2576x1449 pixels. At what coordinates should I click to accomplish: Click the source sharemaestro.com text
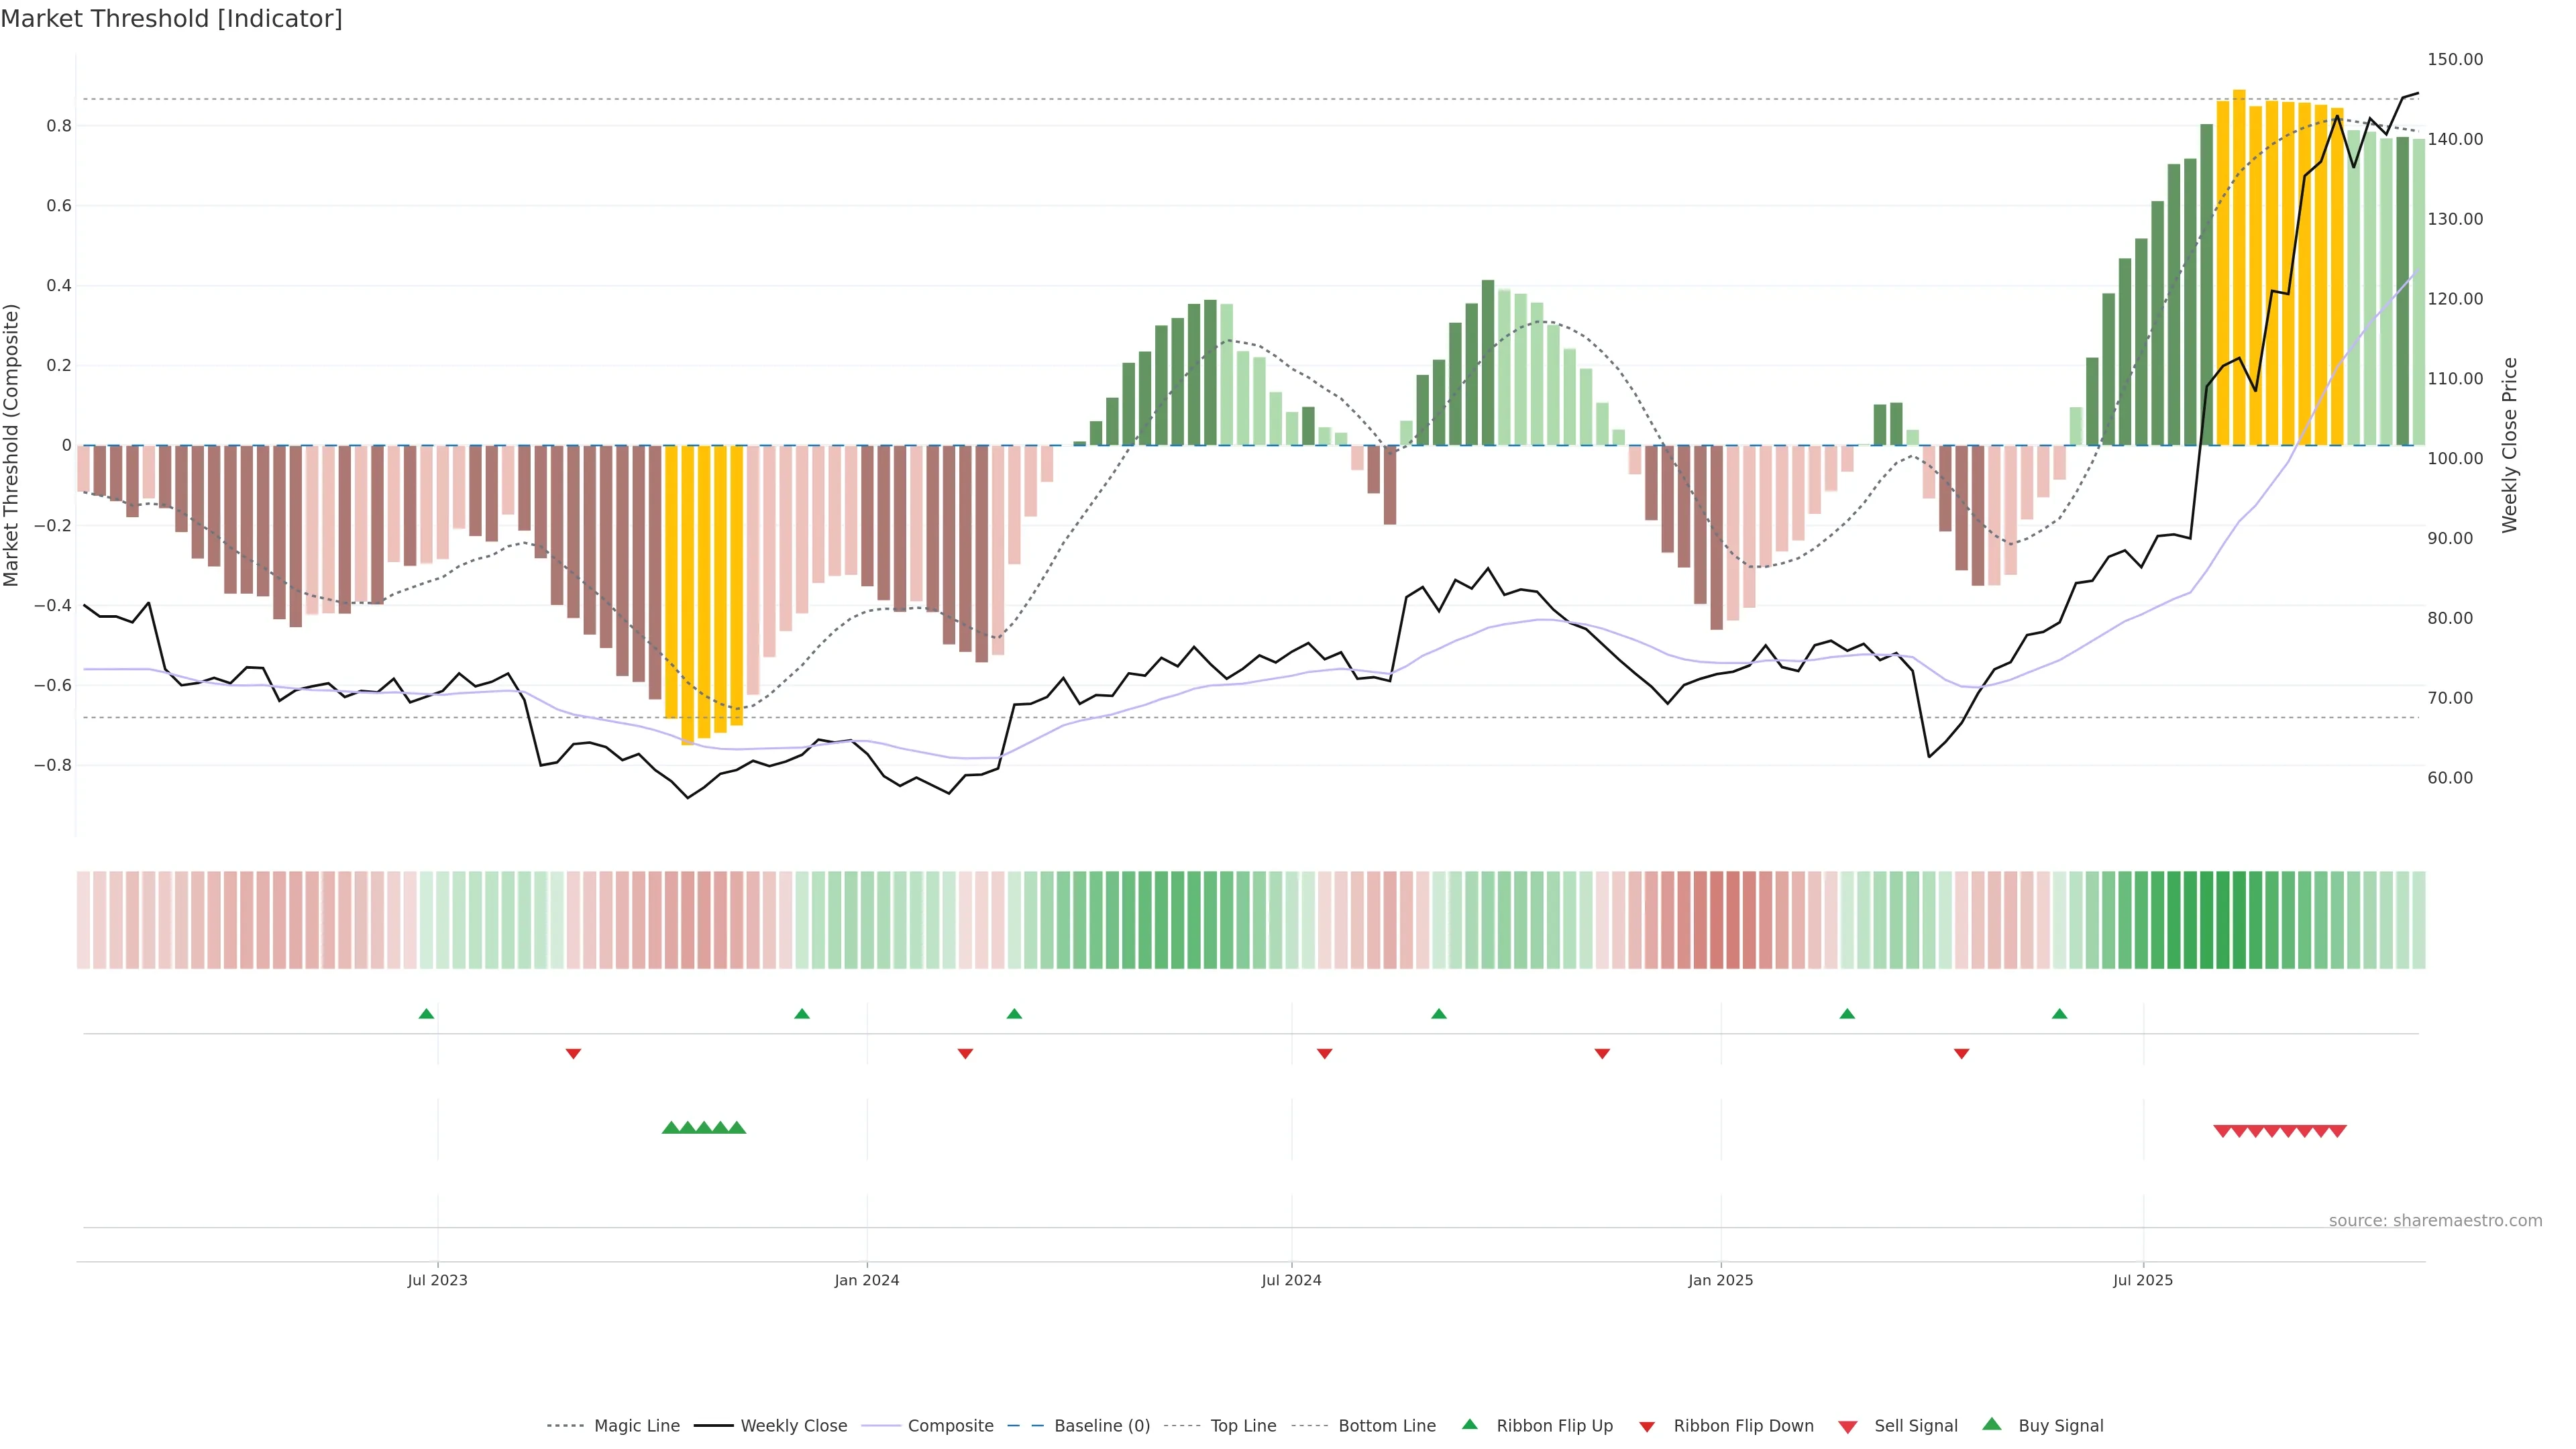[x=2435, y=1221]
